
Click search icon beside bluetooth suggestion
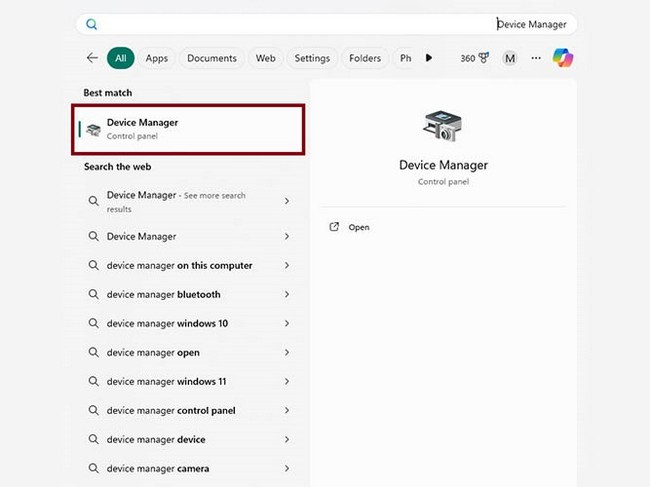pos(94,294)
